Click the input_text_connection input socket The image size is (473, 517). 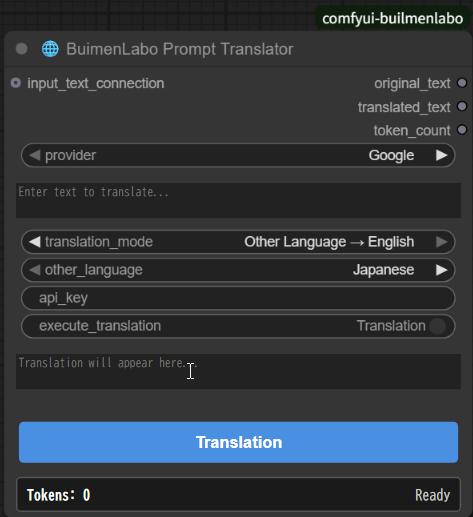coord(16,83)
